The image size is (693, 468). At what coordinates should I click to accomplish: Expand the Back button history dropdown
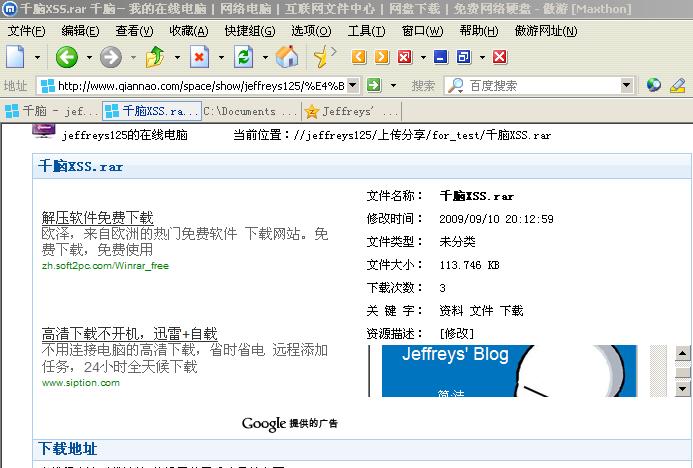click(89, 57)
